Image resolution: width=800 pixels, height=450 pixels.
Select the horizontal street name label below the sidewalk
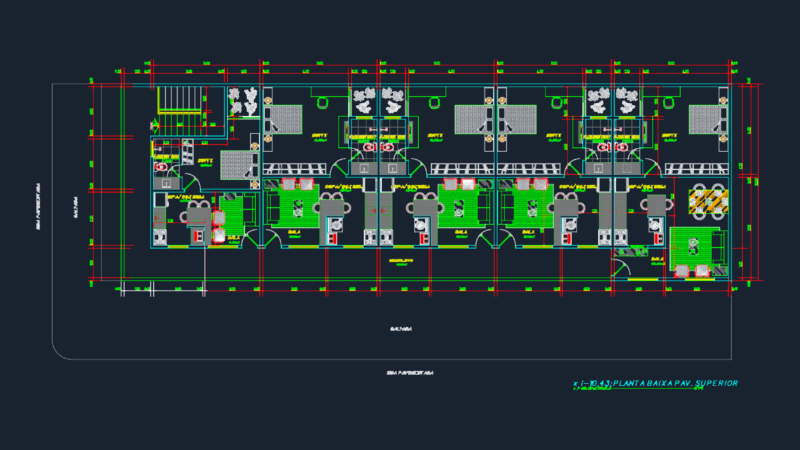pyautogui.click(x=410, y=373)
